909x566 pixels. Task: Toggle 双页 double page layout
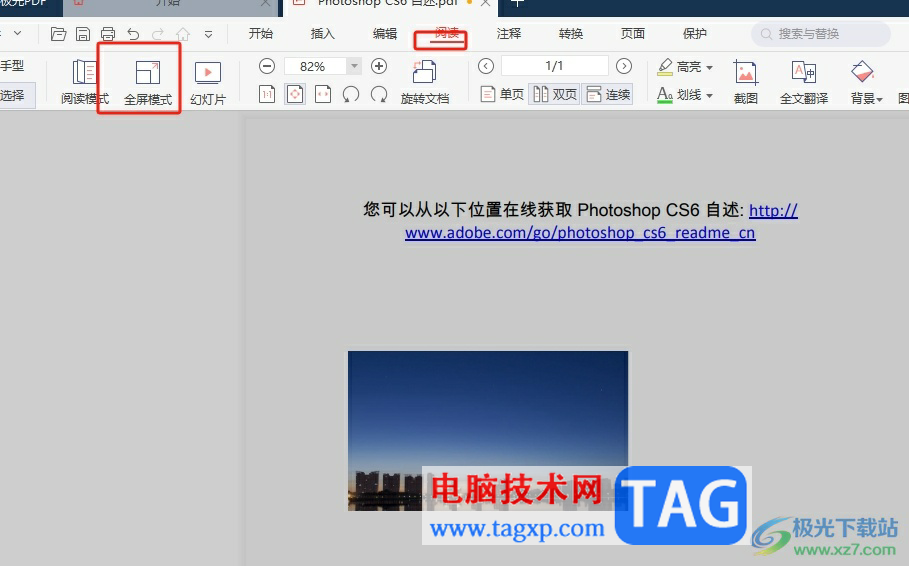click(555, 94)
